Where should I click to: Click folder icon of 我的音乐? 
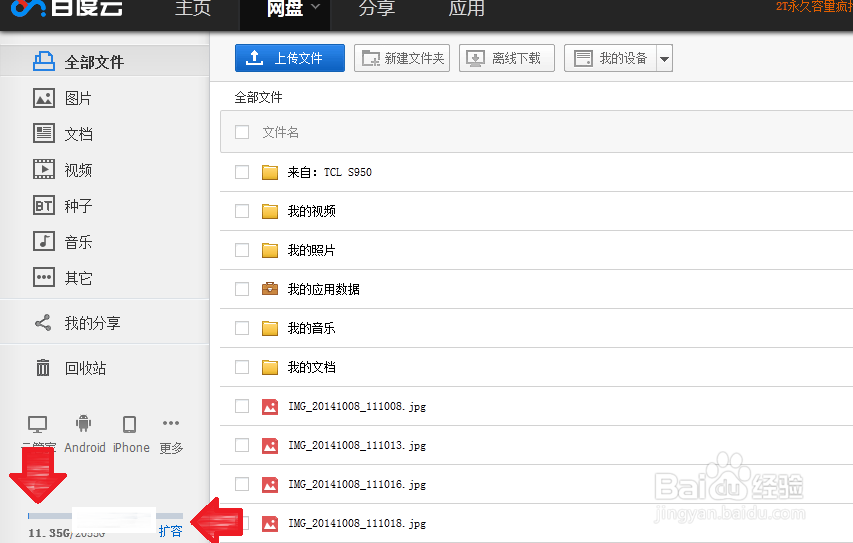[270, 328]
